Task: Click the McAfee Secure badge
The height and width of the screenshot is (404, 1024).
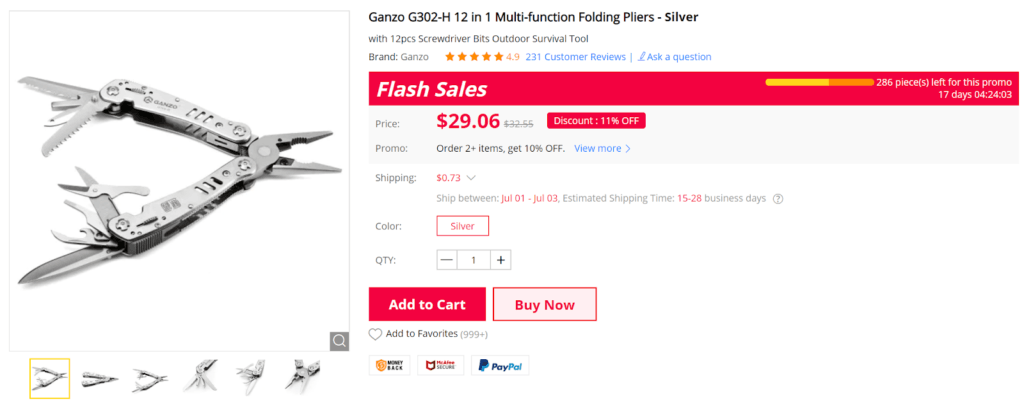Action: click(x=440, y=366)
